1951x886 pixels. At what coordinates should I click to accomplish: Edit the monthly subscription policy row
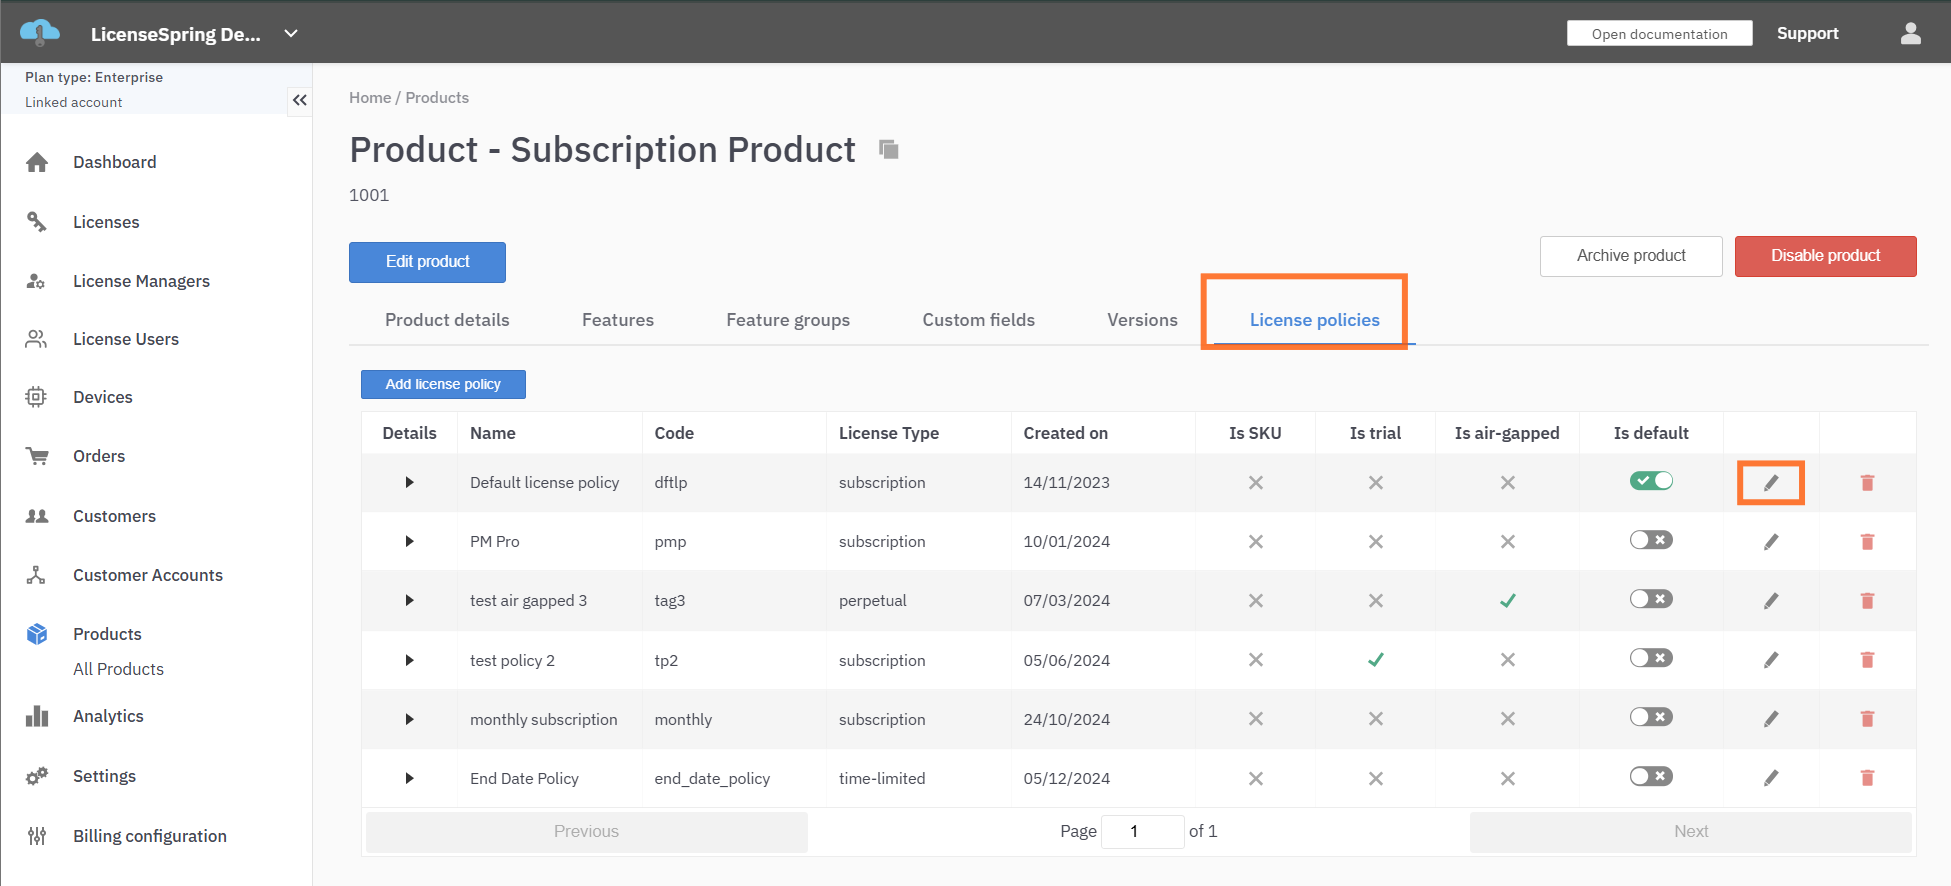[1770, 719]
